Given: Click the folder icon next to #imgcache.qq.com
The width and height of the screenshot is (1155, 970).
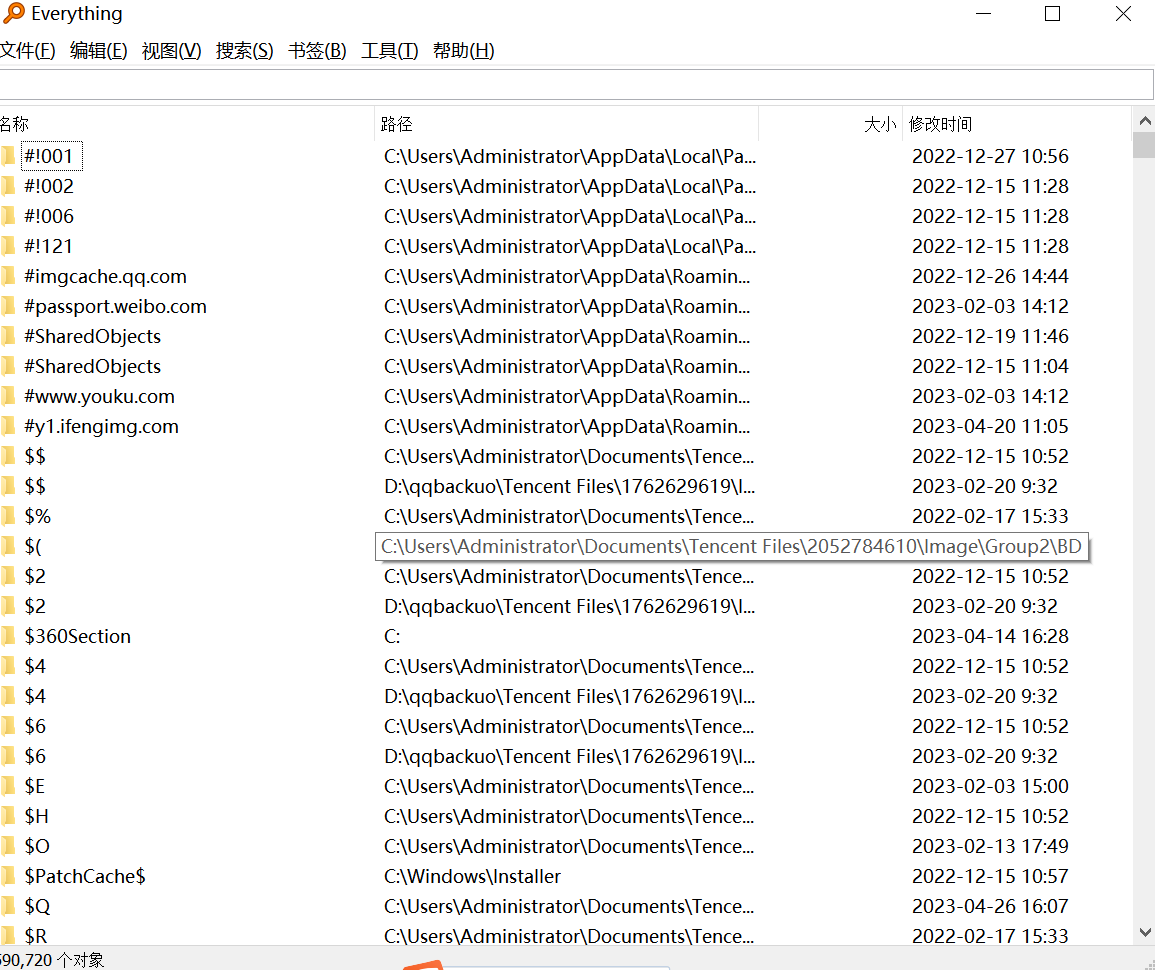Looking at the screenshot, I should point(9,276).
